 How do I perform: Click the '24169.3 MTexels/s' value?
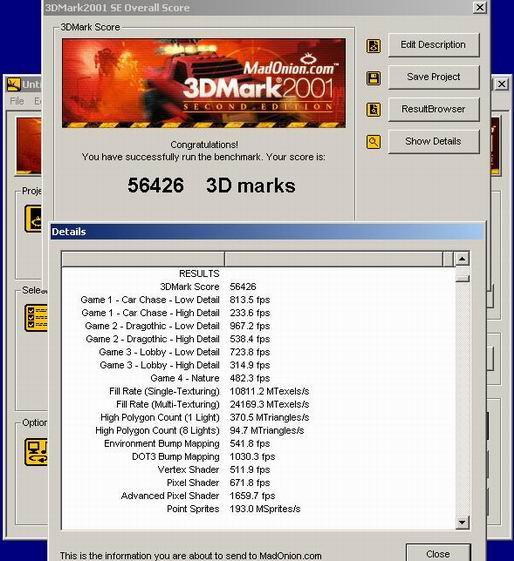coord(269,404)
